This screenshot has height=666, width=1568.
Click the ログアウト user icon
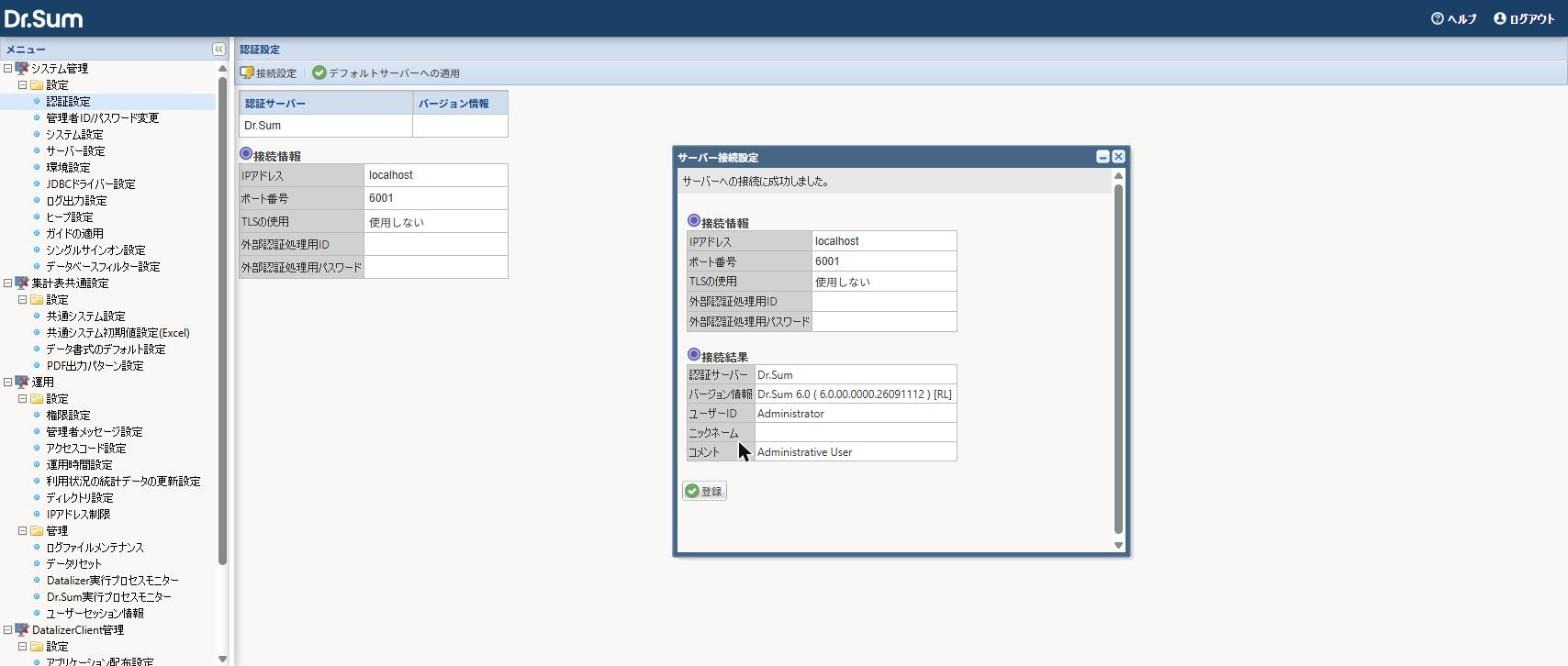coord(1500,19)
